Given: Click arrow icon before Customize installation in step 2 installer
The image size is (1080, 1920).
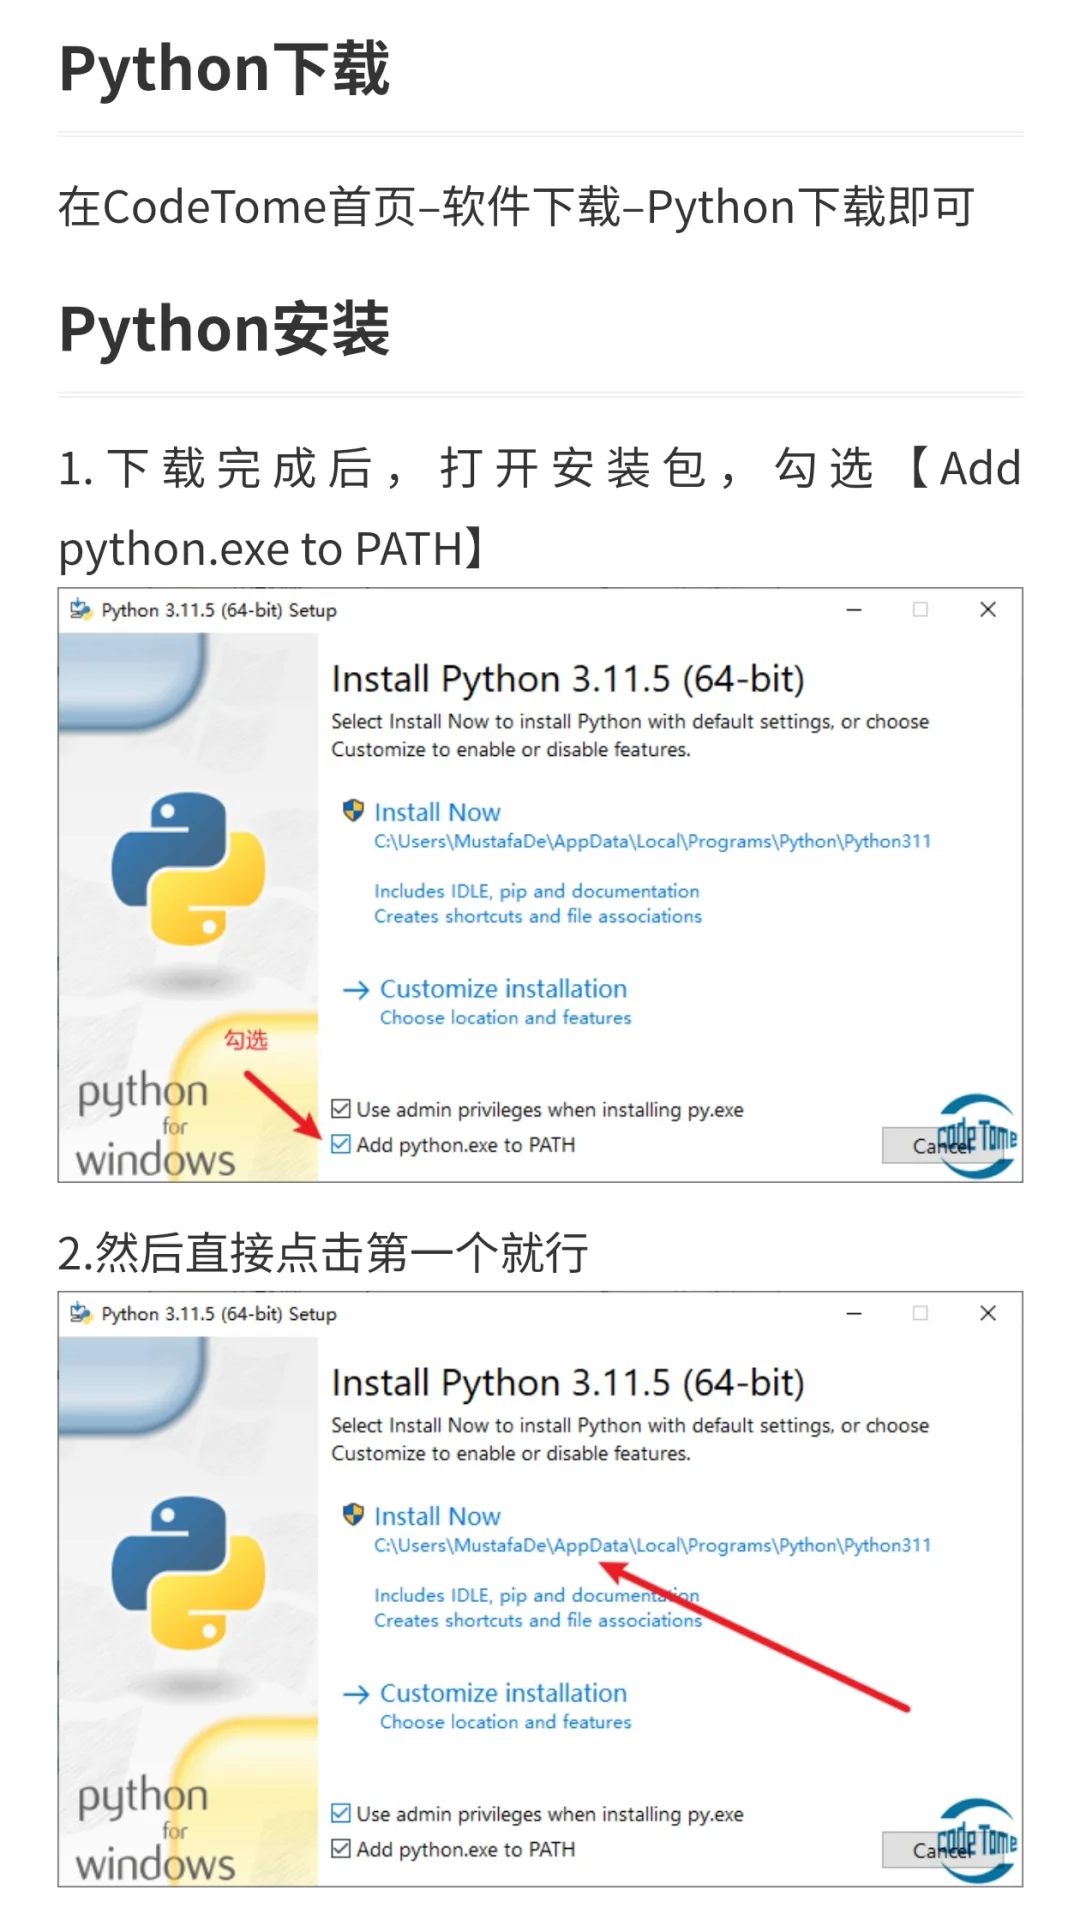Looking at the screenshot, I should [x=356, y=1694].
